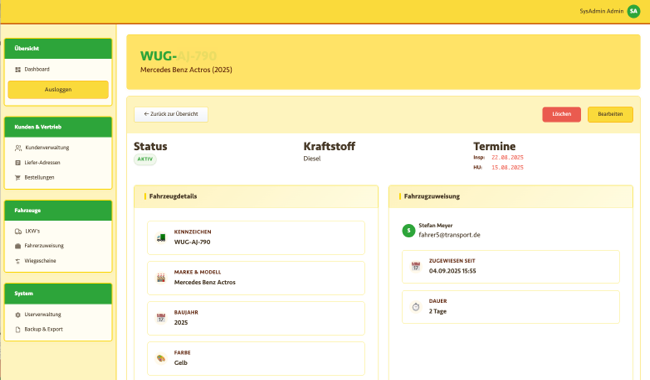Click the Kennzeichen truck icon

point(161,237)
